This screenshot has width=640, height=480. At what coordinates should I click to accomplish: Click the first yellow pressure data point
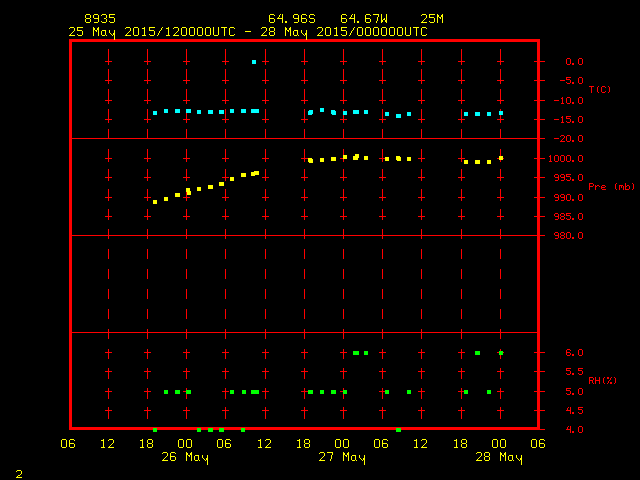point(155,202)
